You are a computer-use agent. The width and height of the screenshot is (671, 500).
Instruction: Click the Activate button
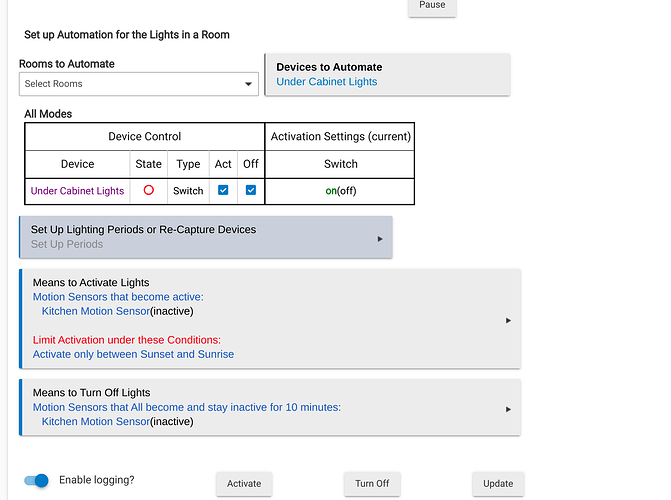pyautogui.click(x=244, y=484)
